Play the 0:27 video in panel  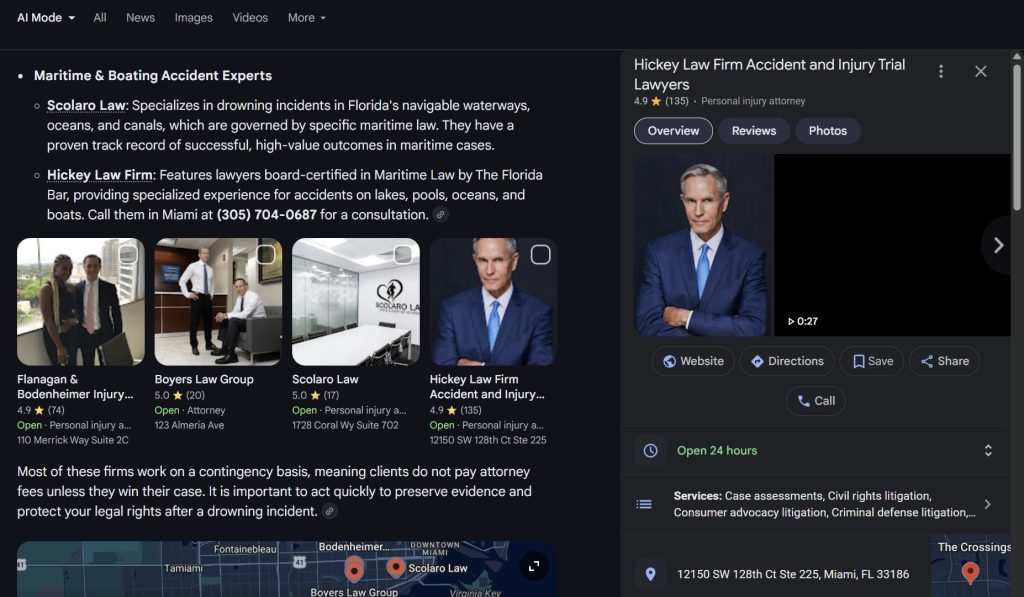[x=892, y=245]
